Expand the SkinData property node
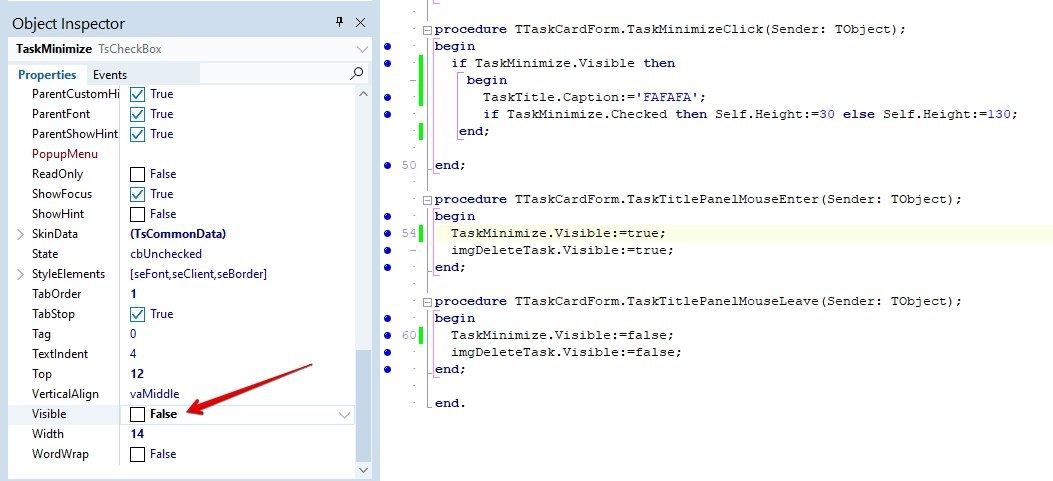The width and height of the screenshot is (1053, 481). pos(20,234)
